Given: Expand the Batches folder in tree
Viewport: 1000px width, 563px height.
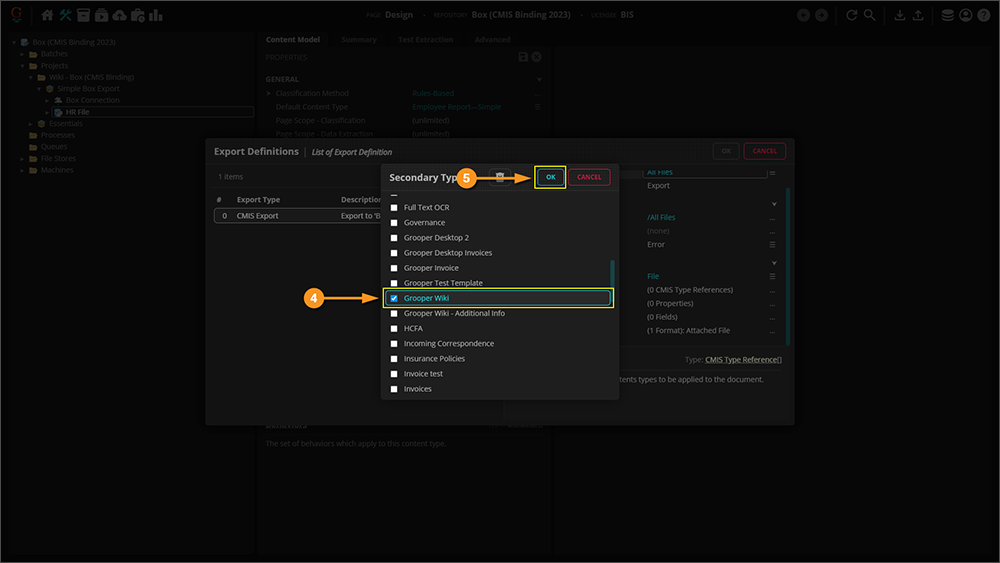Looking at the screenshot, I should click(22, 54).
